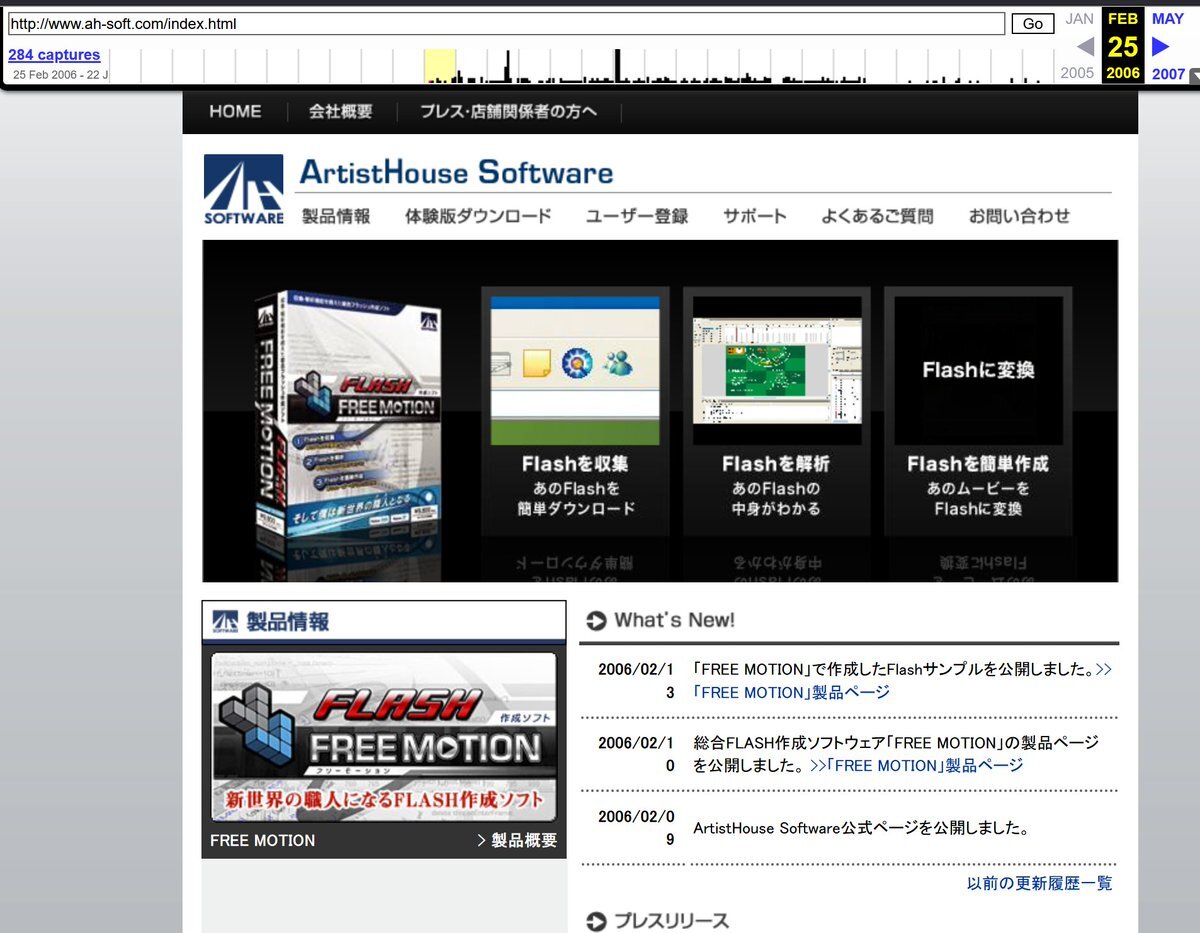Click the tall spike in capture timeline

pos(617,66)
